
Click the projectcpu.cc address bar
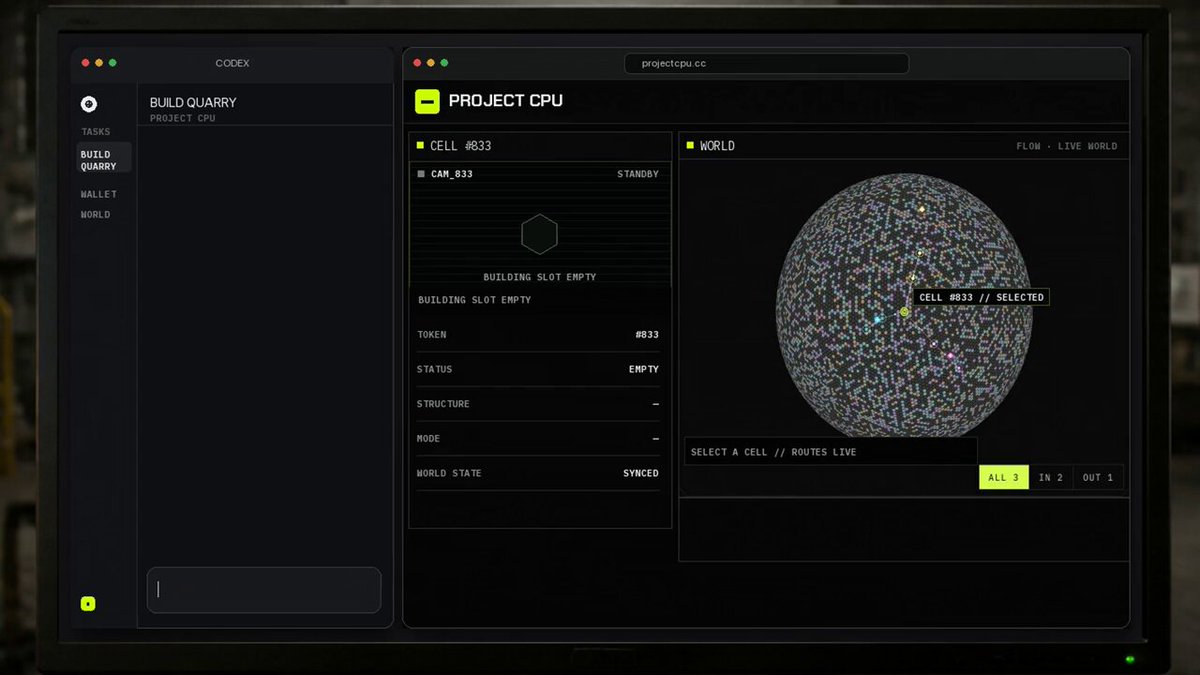tap(766, 63)
